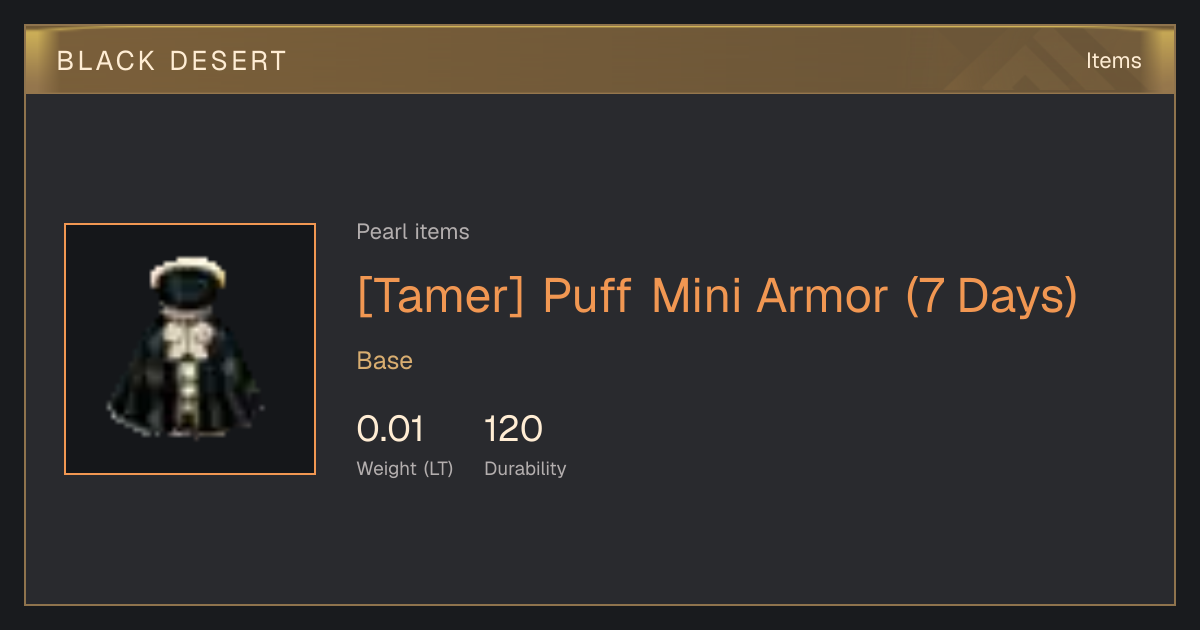The image size is (1200, 630).
Task: Click the gold header banner center
Action: click(600, 60)
